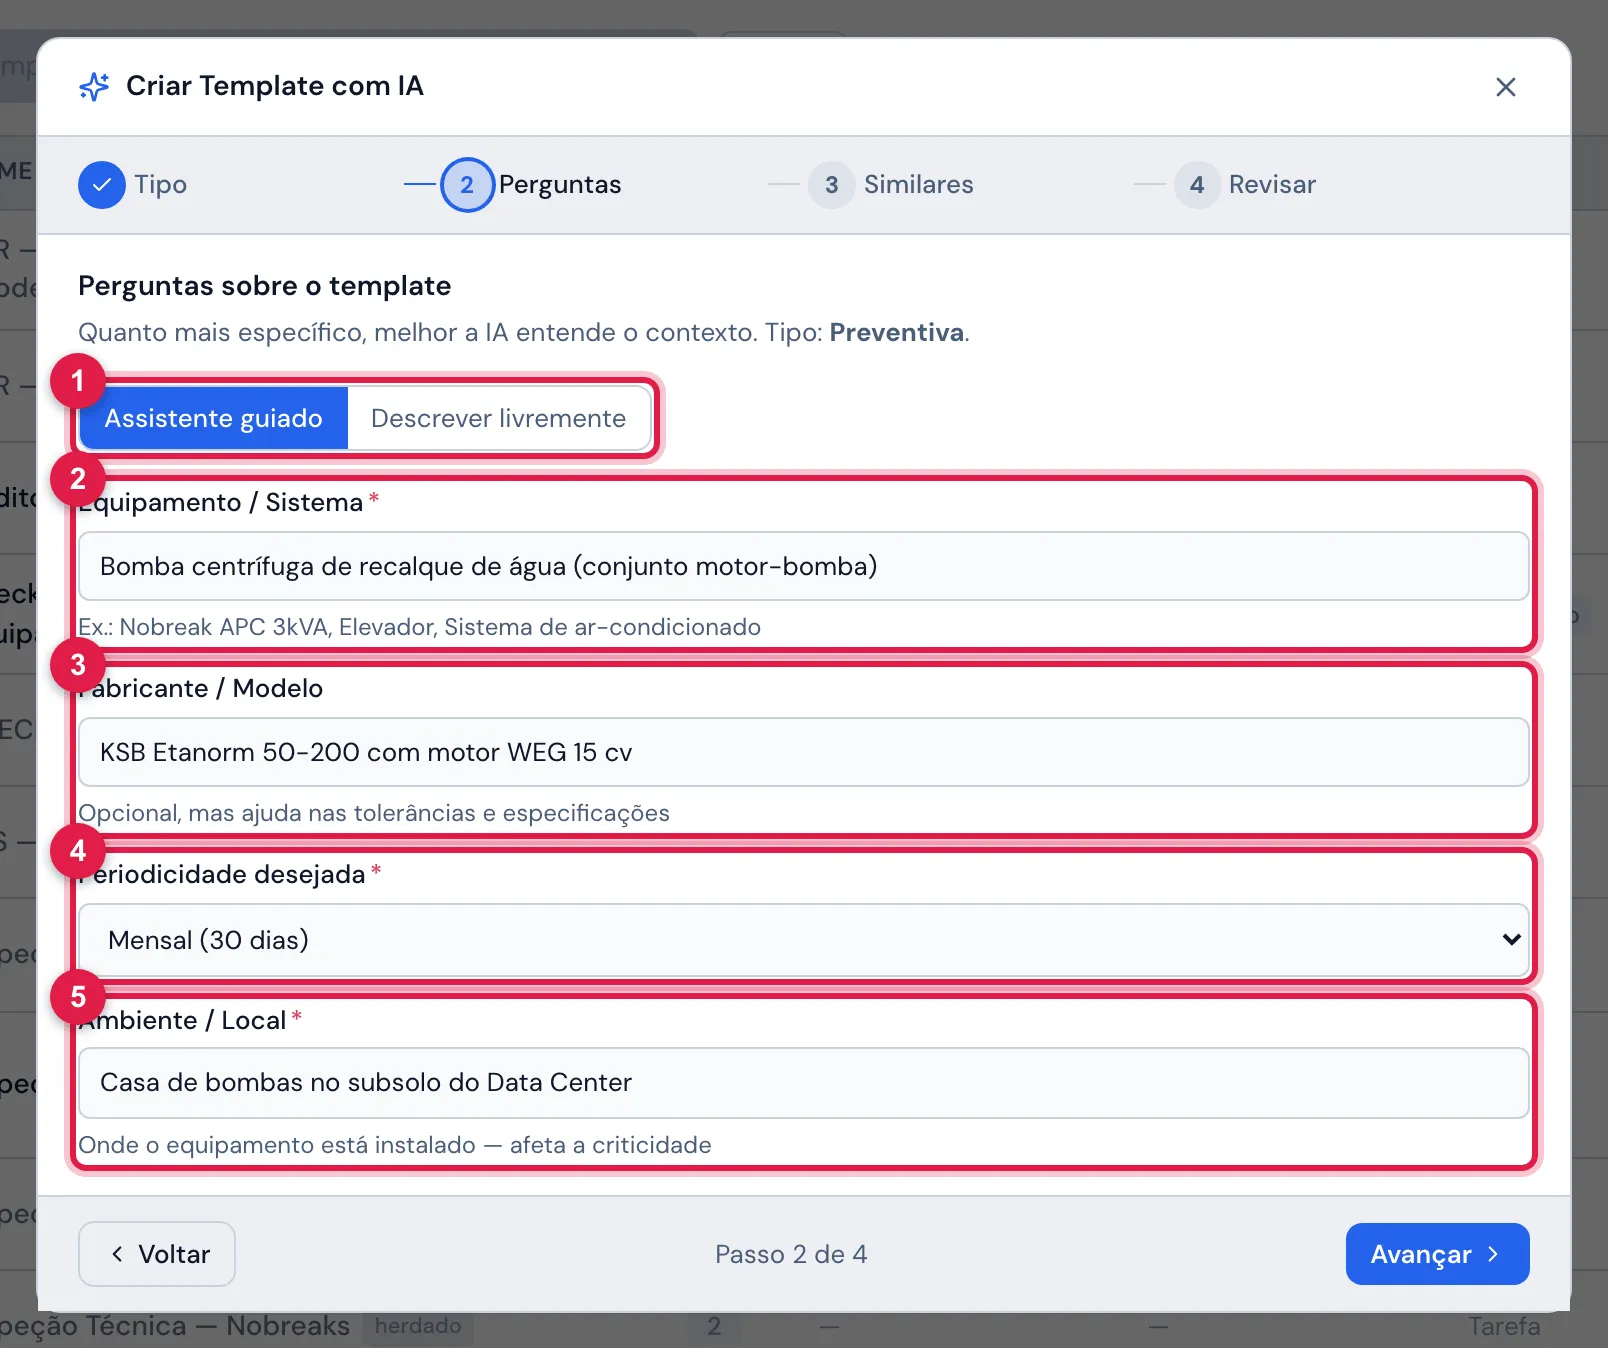Switch to Descrever livremente mode
The image size is (1608, 1348).
[x=499, y=418]
